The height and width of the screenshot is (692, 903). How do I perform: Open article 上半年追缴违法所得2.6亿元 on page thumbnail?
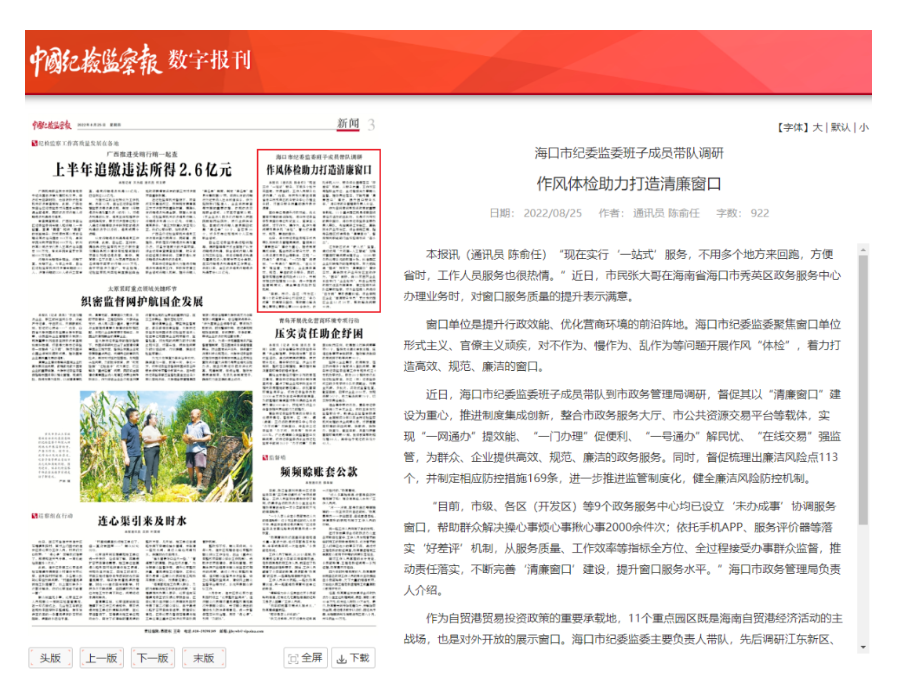click(142, 170)
